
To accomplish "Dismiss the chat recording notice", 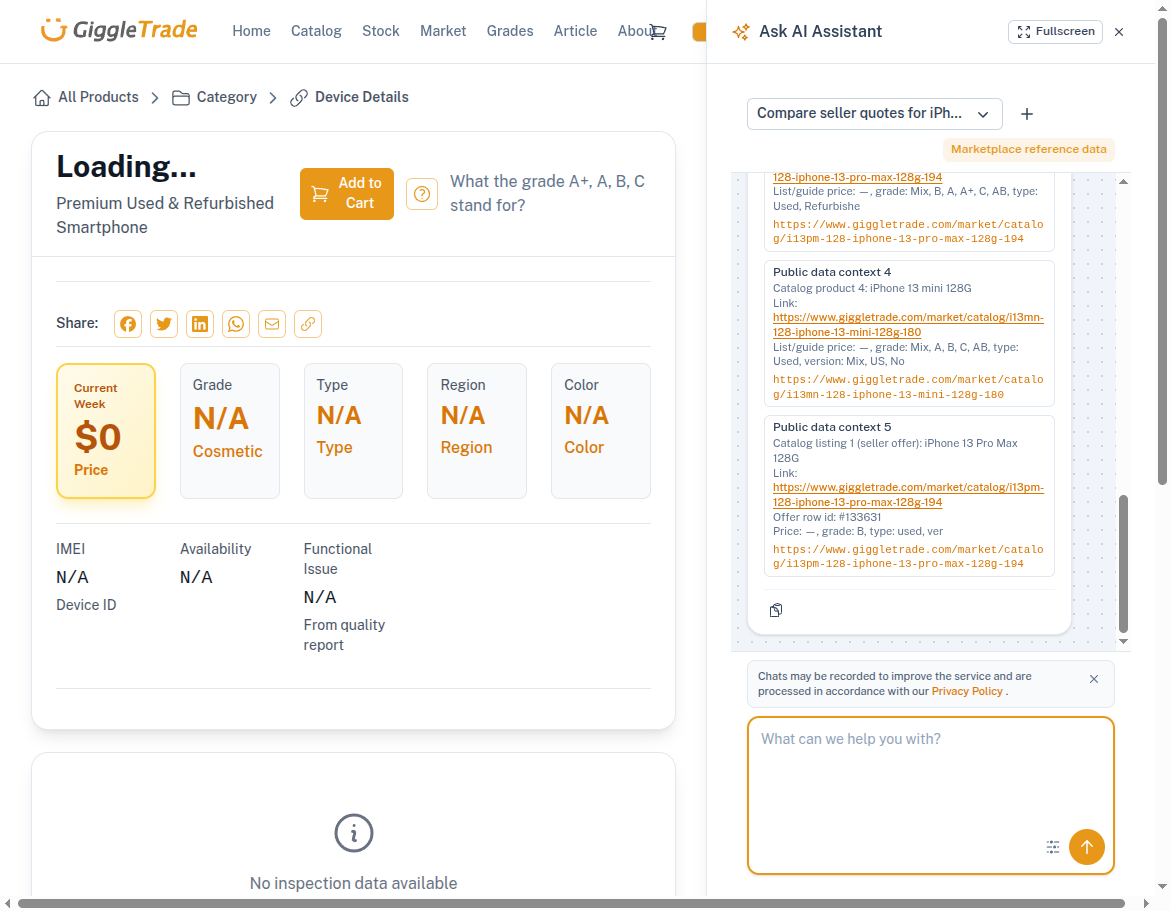I will pyautogui.click(x=1094, y=679).
